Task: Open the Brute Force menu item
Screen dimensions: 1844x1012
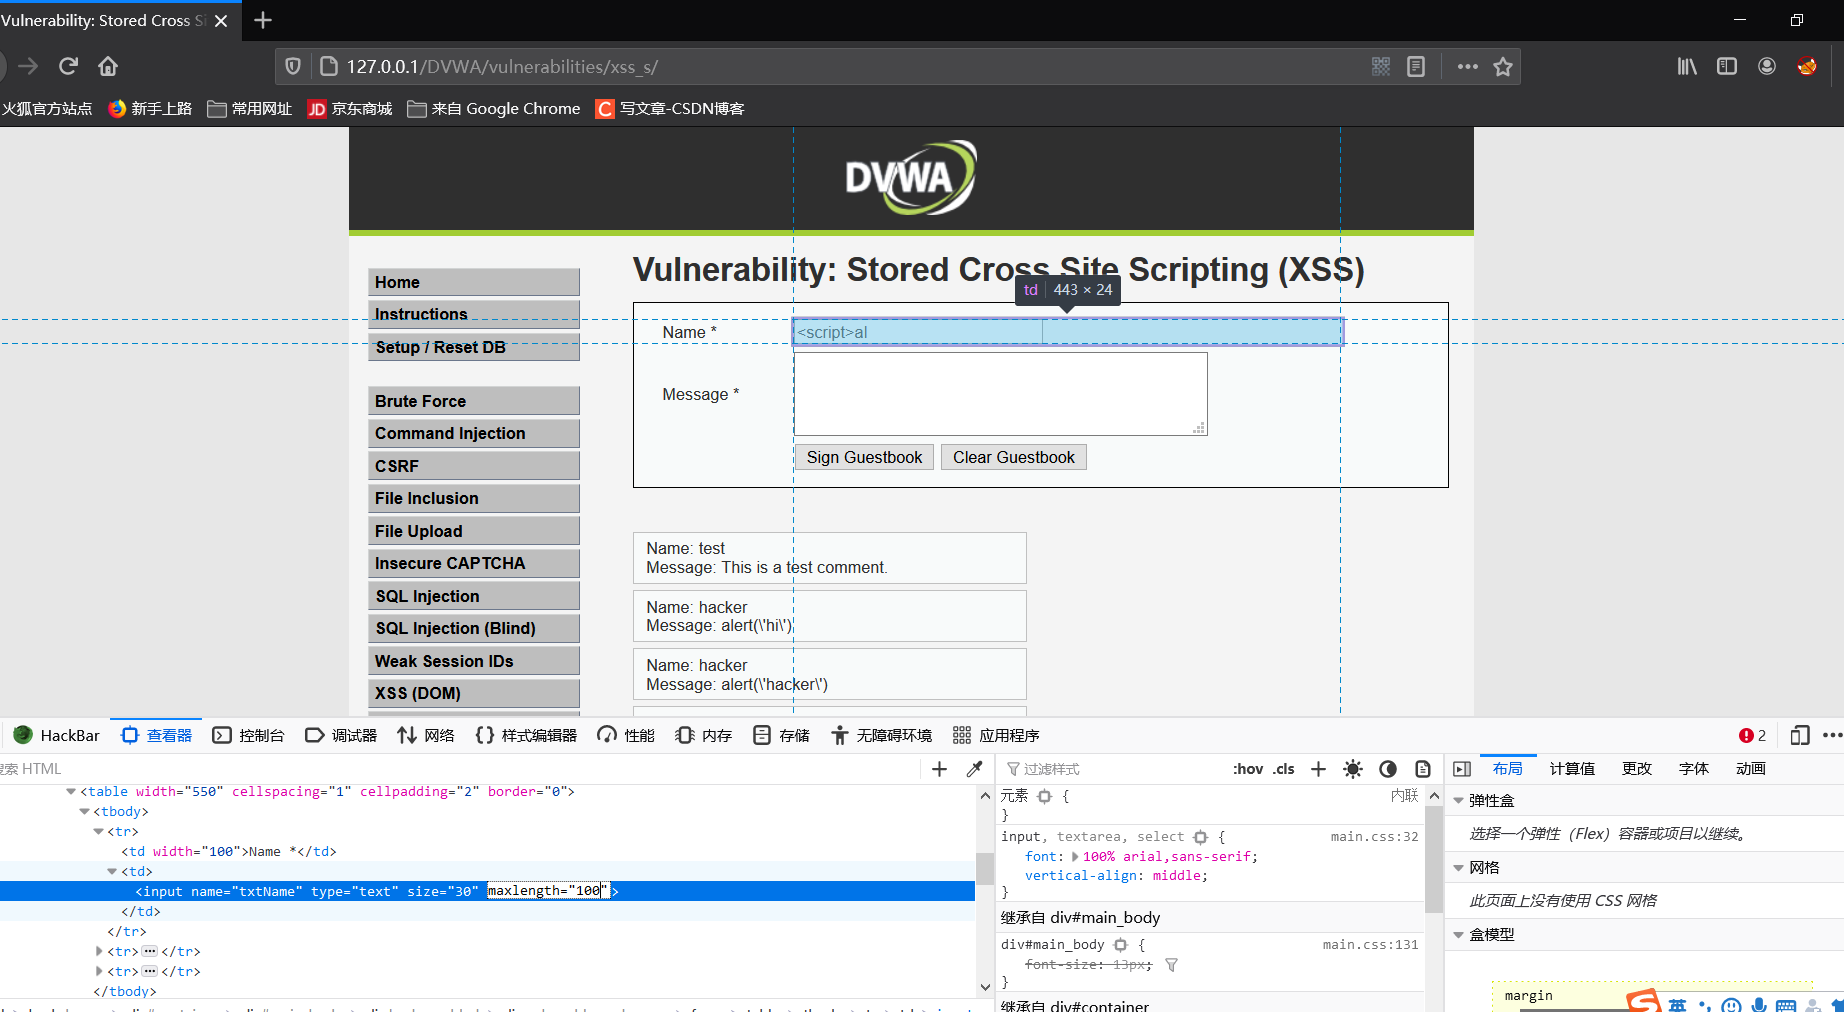Action: (x=474, y=401)
